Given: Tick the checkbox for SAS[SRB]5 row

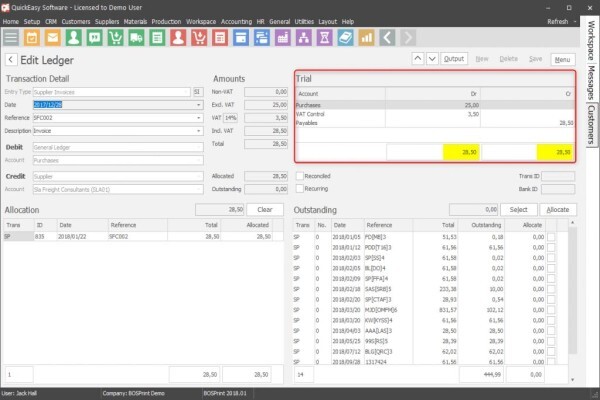Looking at the screenshot, I should coord(551,289).
